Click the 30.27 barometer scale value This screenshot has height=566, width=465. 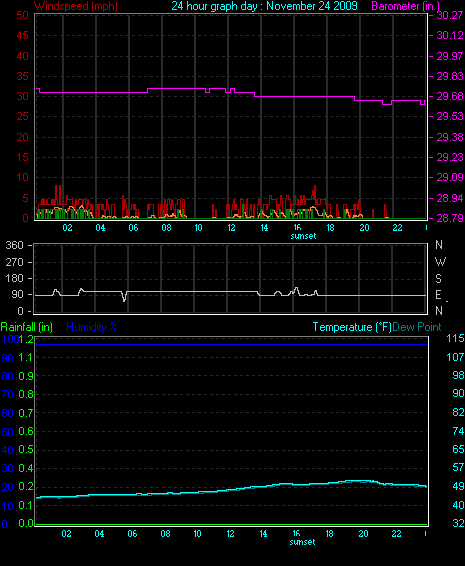[x=450, y=15]
